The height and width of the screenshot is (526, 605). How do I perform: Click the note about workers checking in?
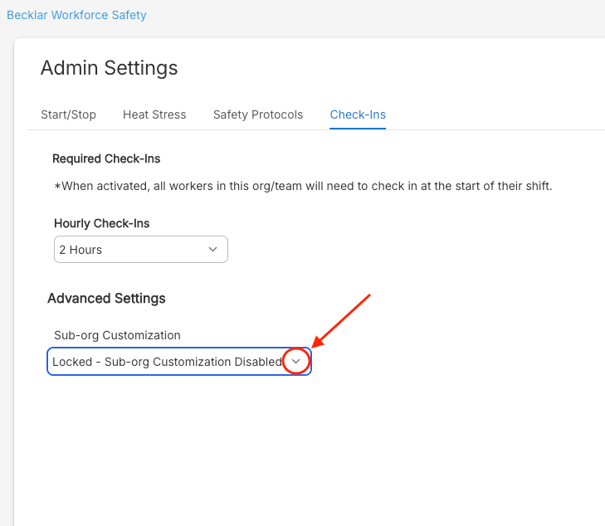(302, 186)
